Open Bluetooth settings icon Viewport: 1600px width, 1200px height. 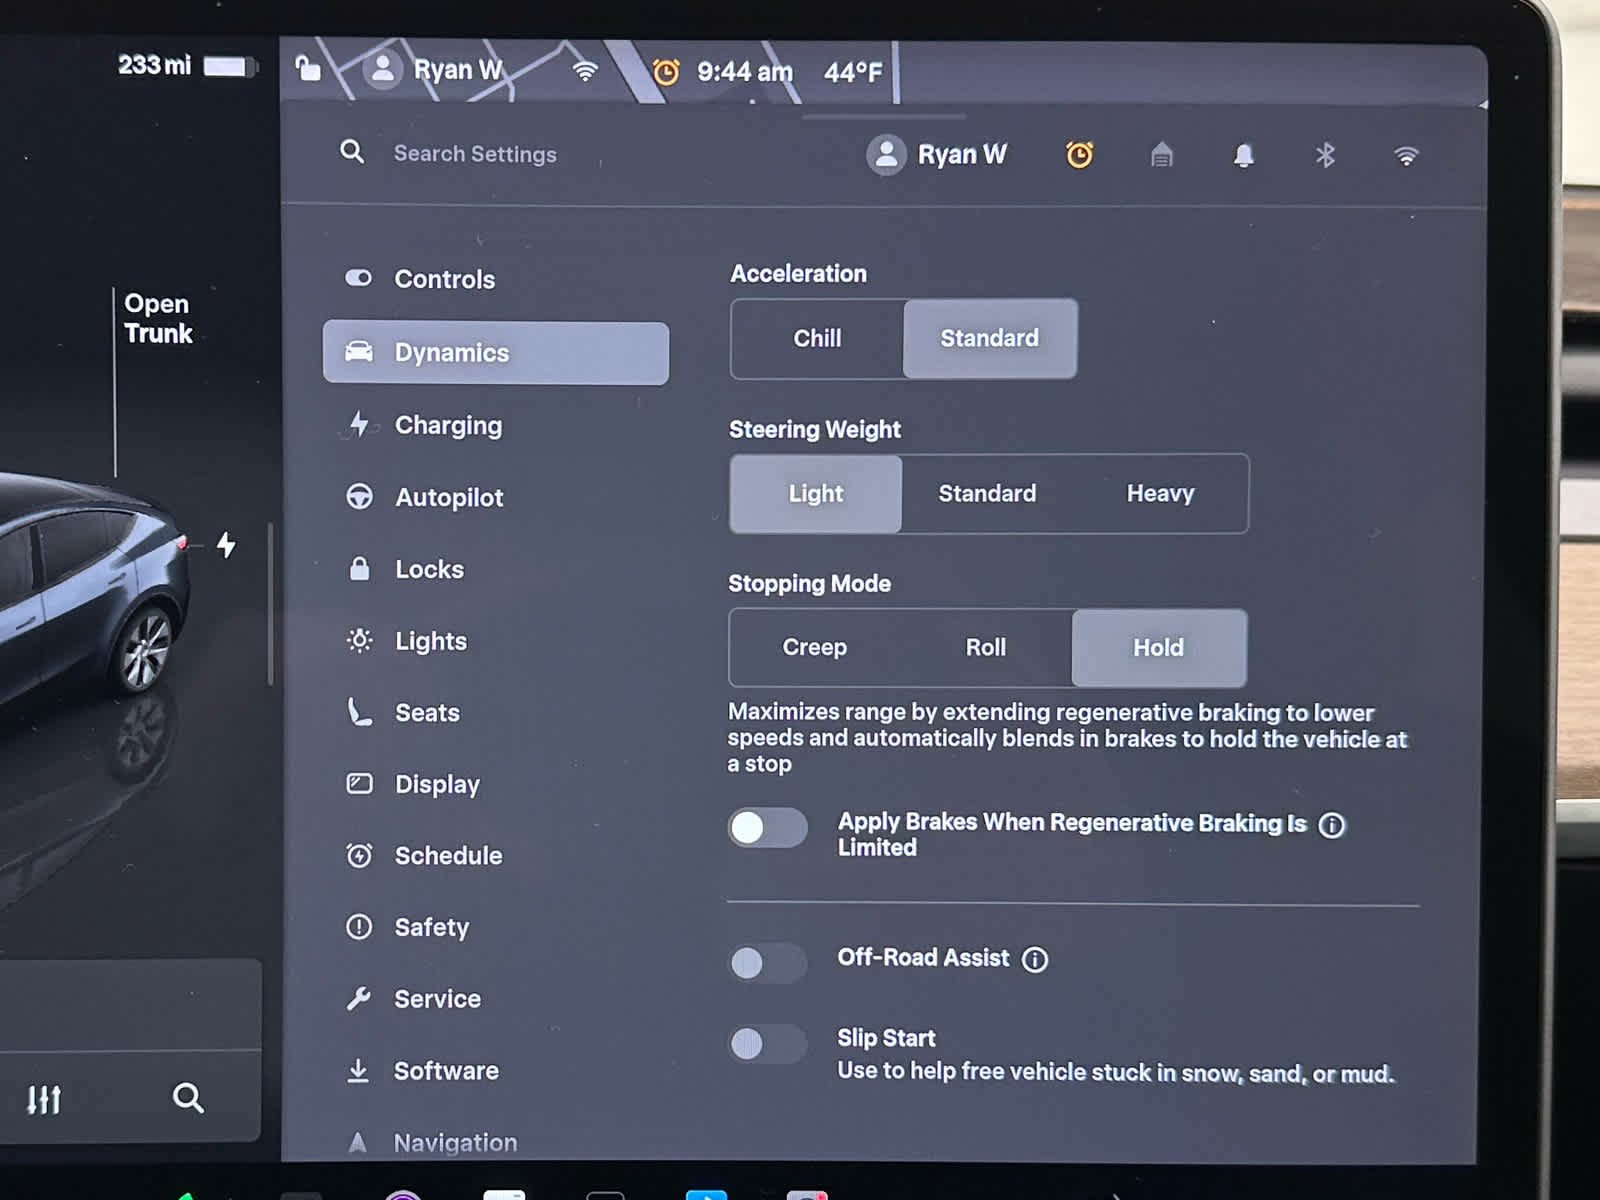click(1325, 155)
